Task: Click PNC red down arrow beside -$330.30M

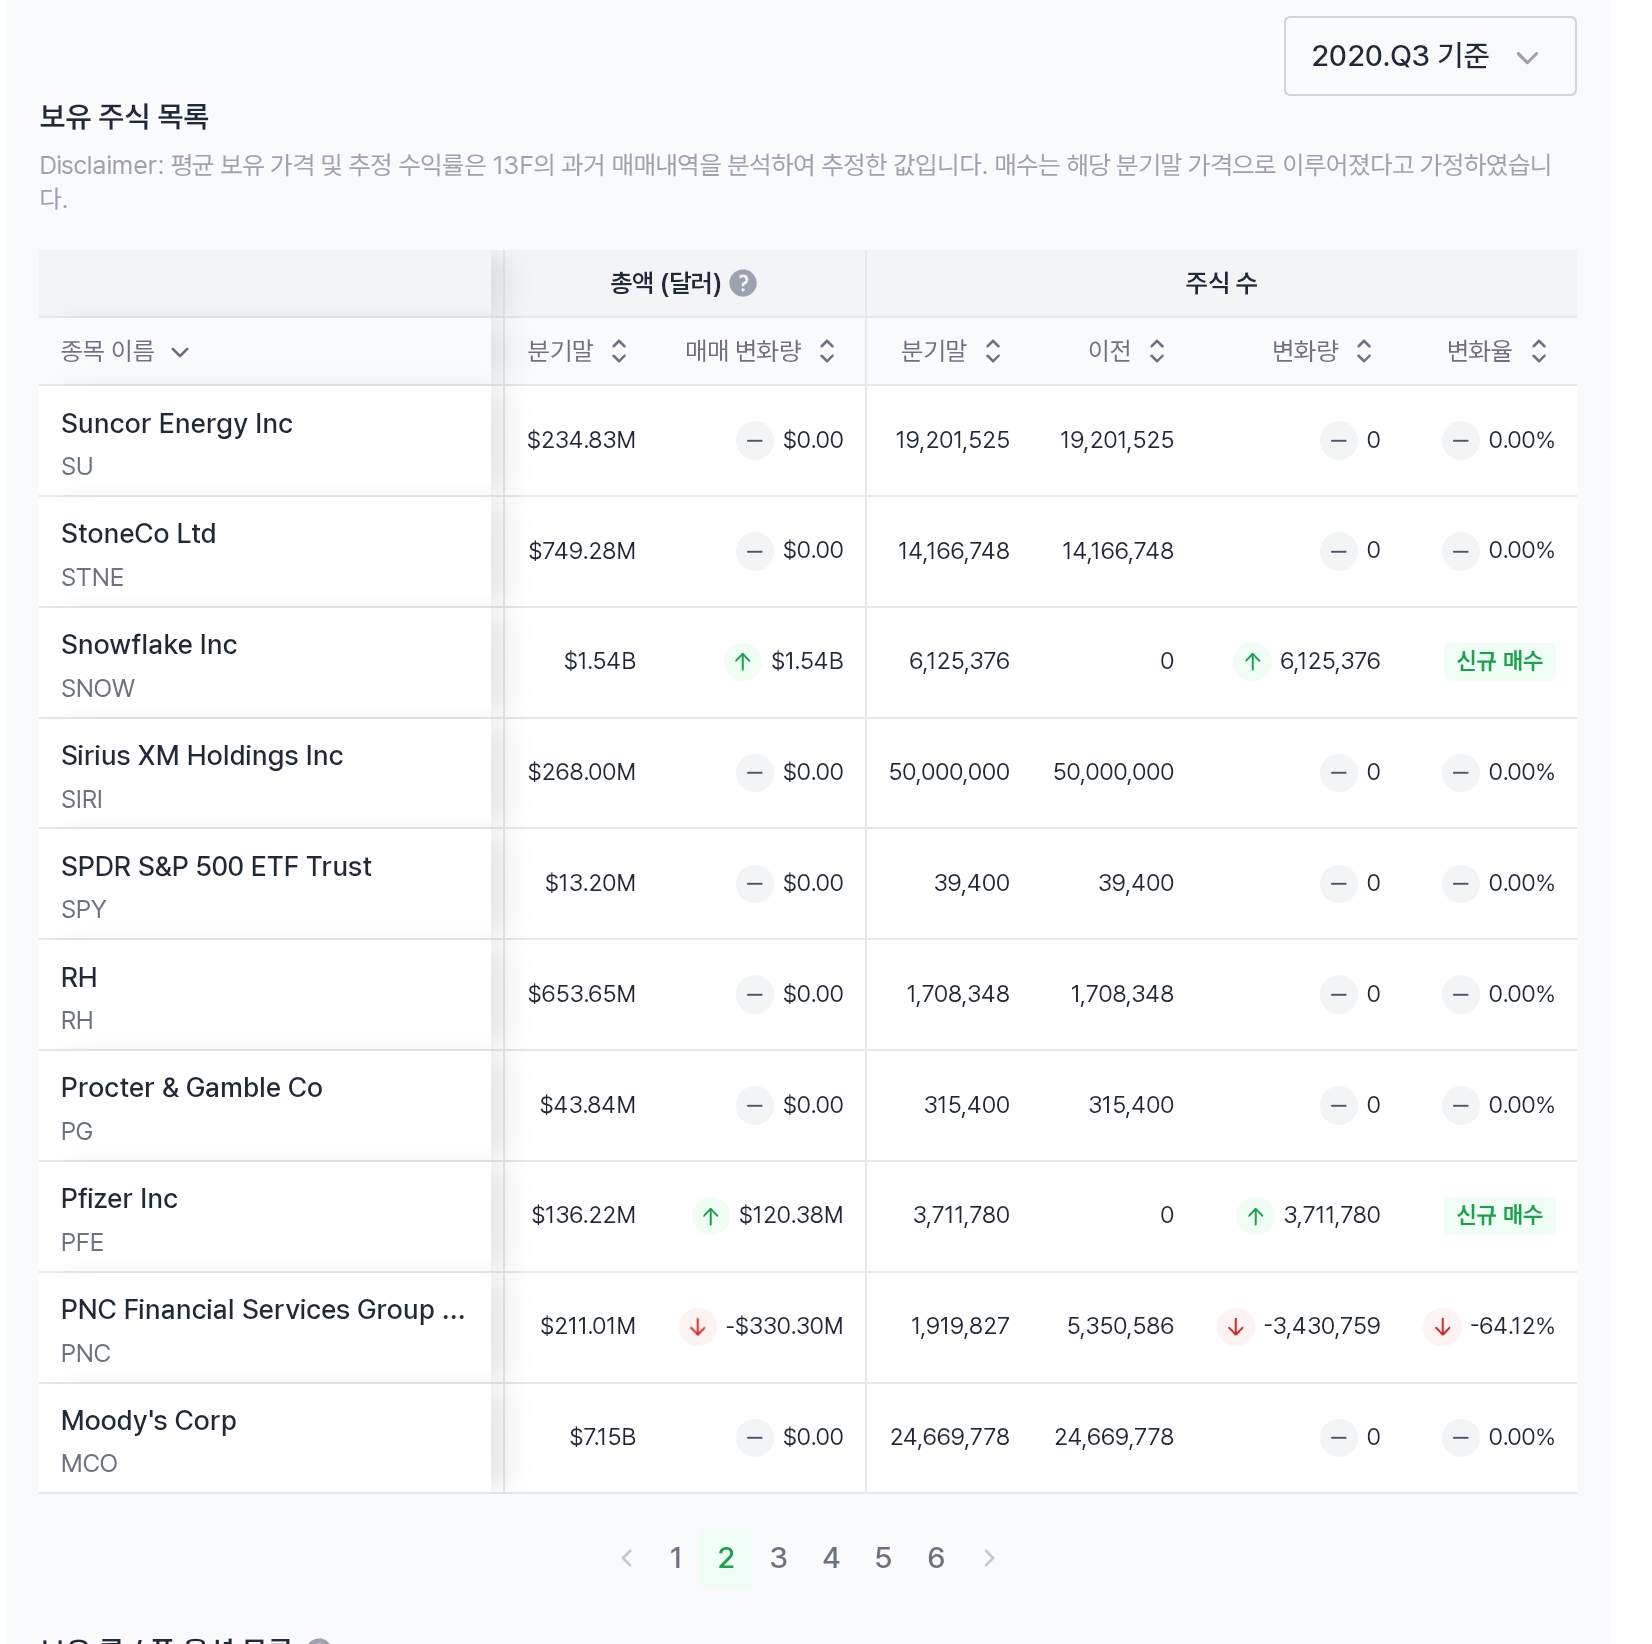Action: 697,1327
